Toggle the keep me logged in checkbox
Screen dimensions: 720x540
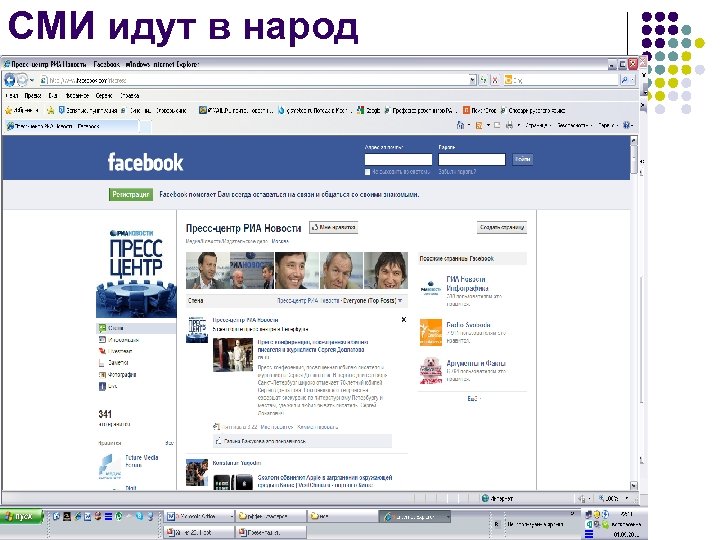pyautogui.click(x=367, y=172)
